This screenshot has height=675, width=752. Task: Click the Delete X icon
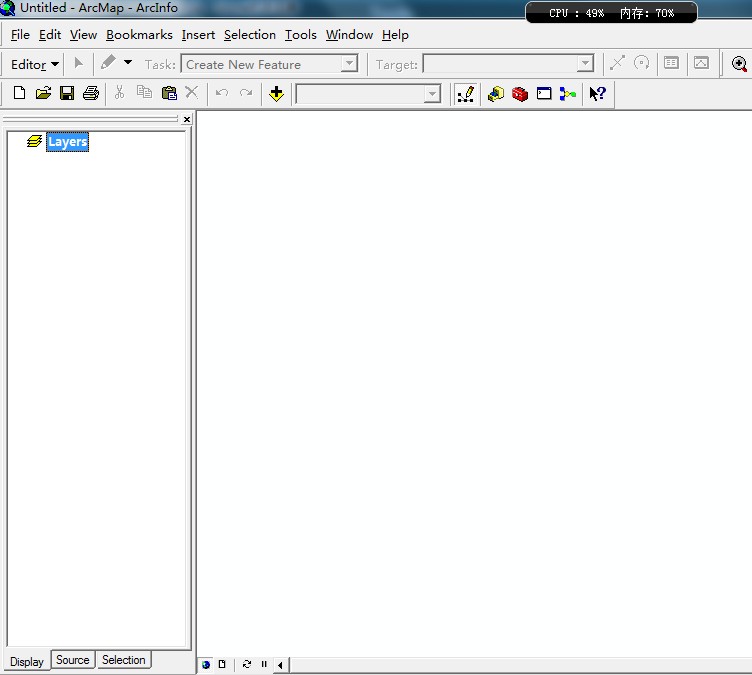click(191, 92)
